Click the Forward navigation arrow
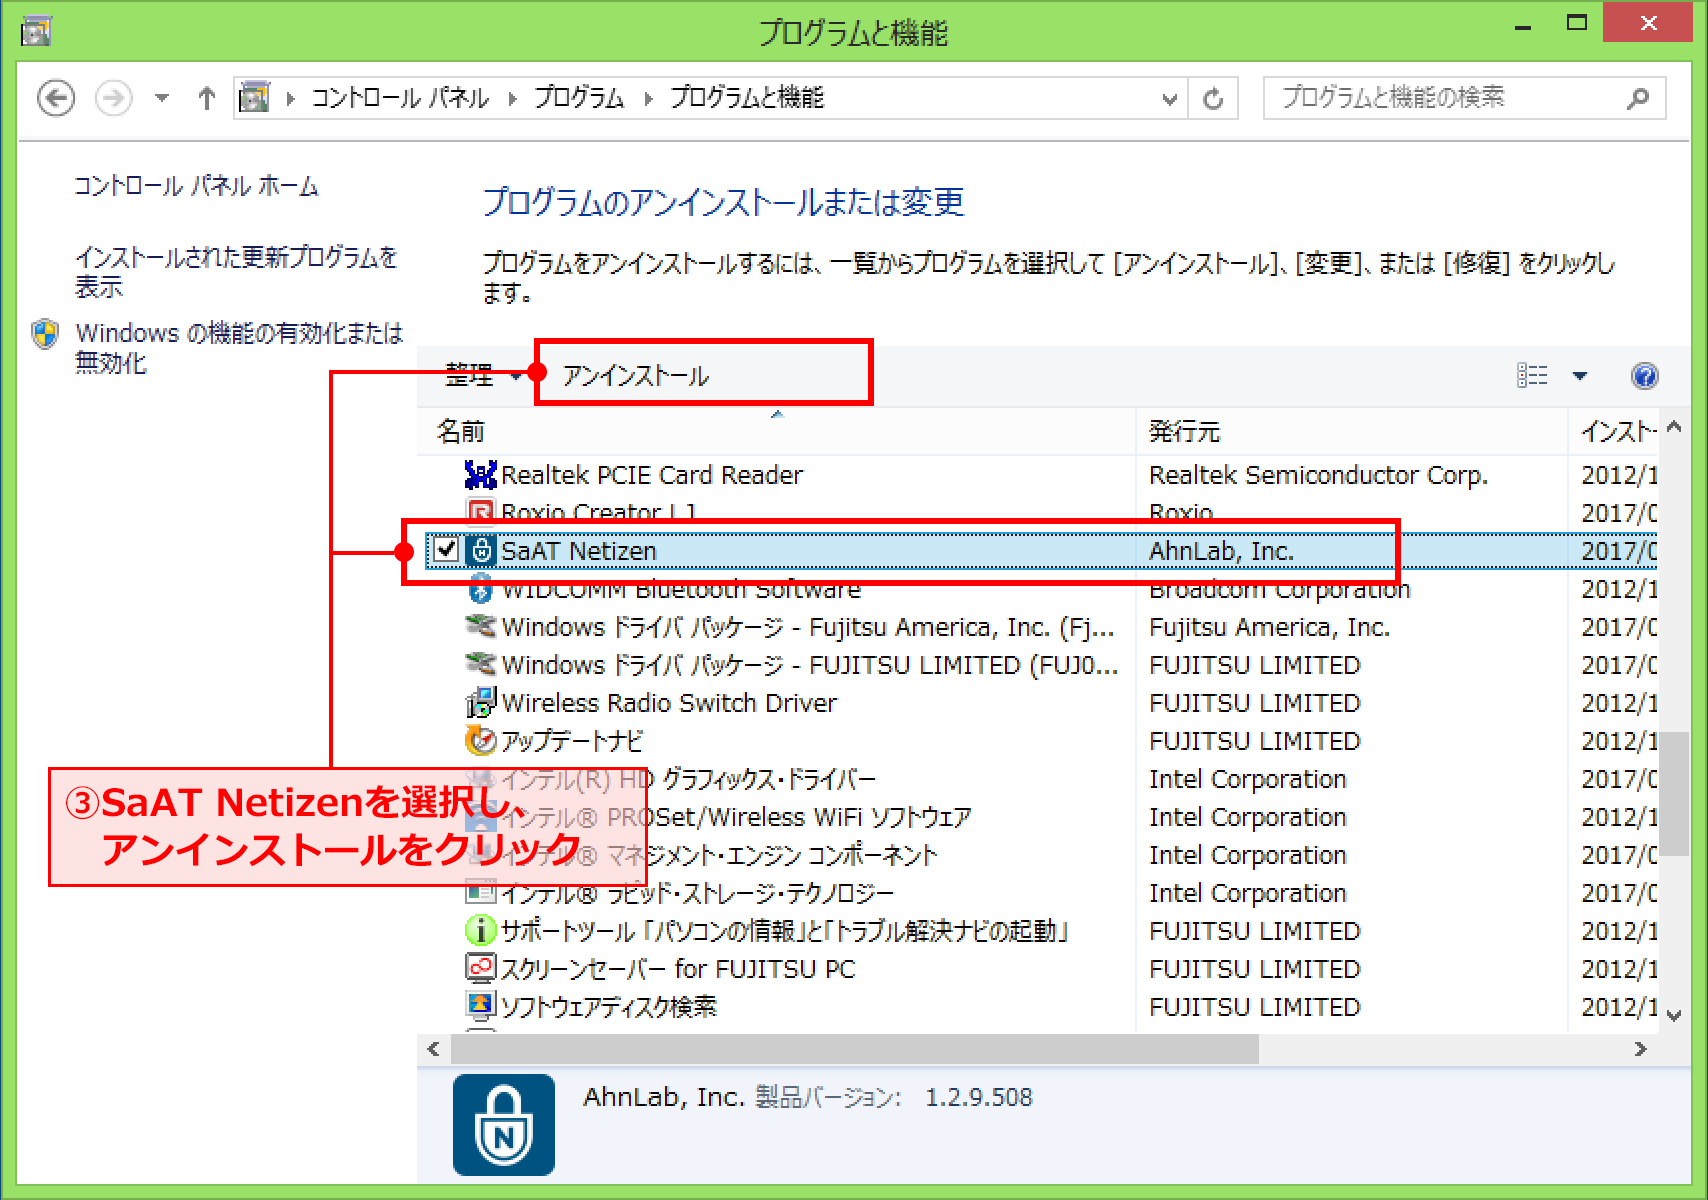Image resolution: width=1708 pixels, height=1200 pixels. (113, 98)
